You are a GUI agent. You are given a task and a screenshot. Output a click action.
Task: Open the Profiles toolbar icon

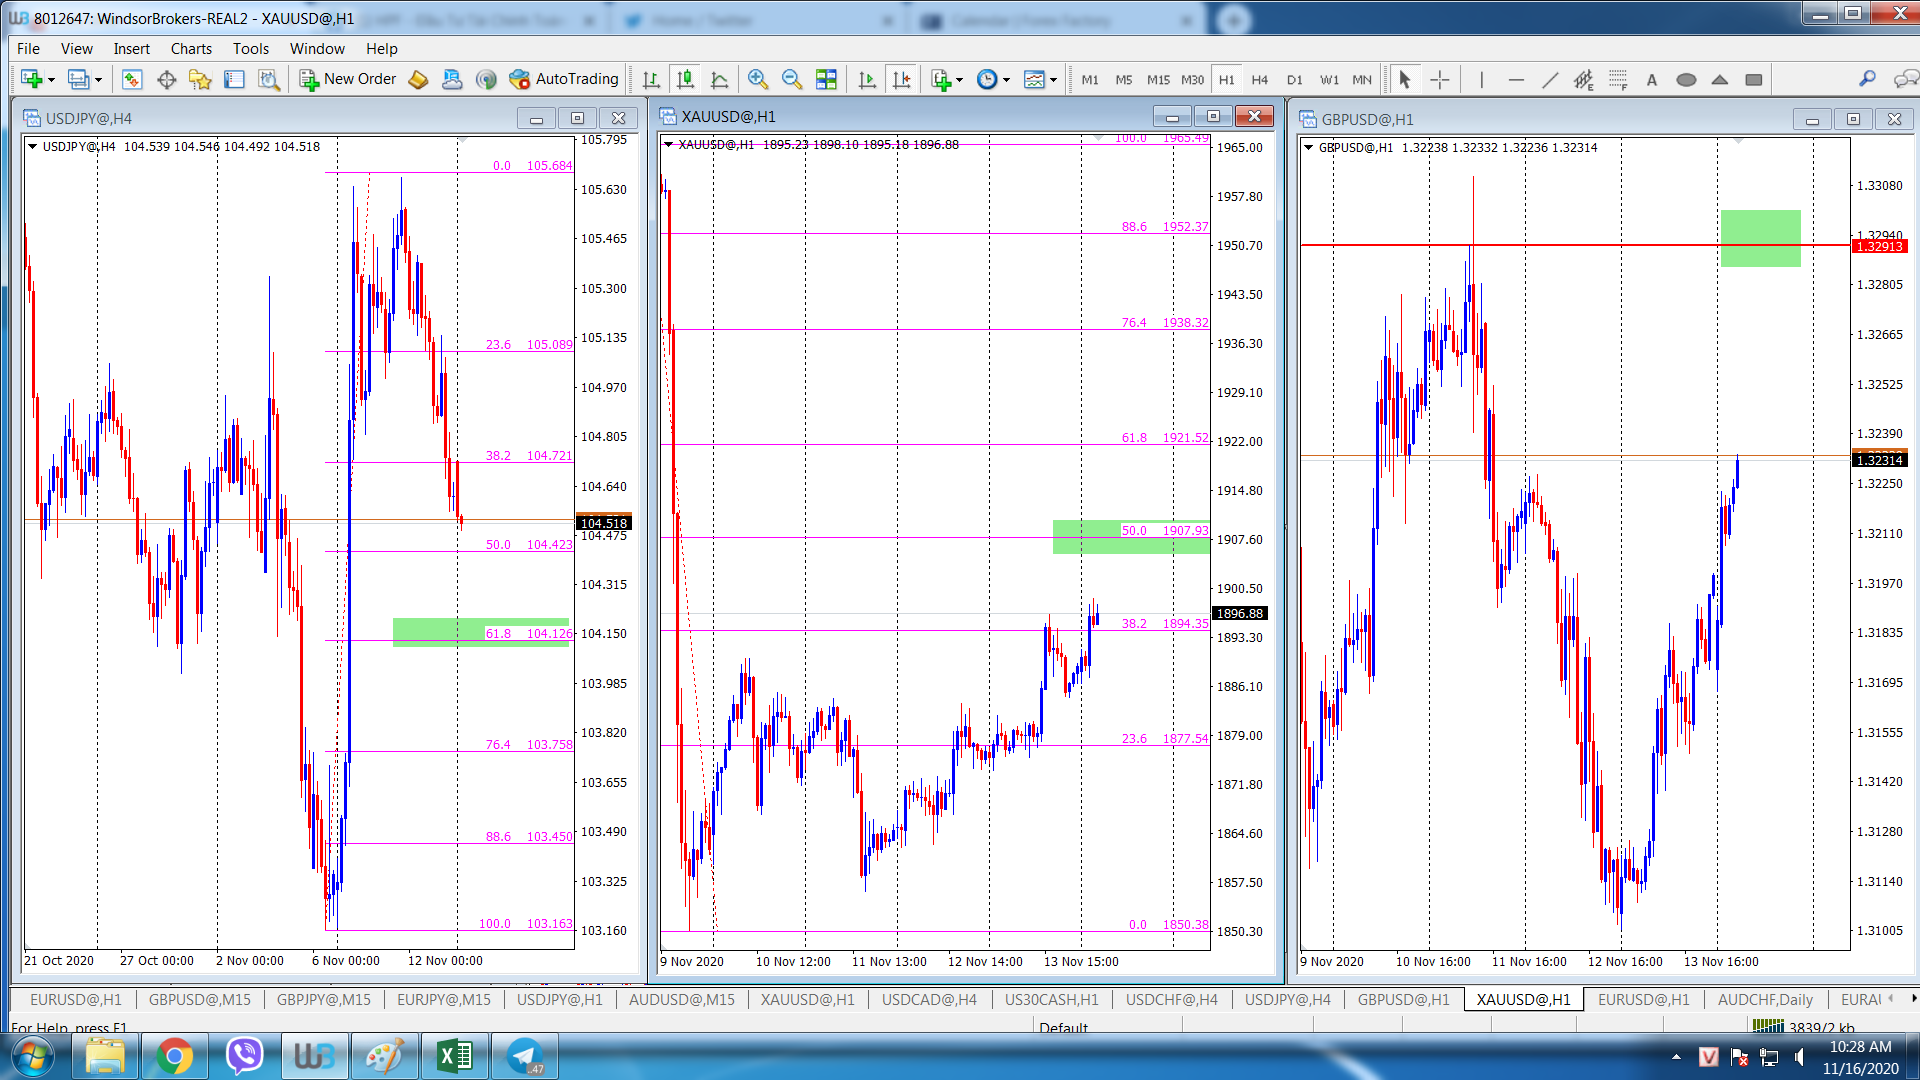coord(78,79)
